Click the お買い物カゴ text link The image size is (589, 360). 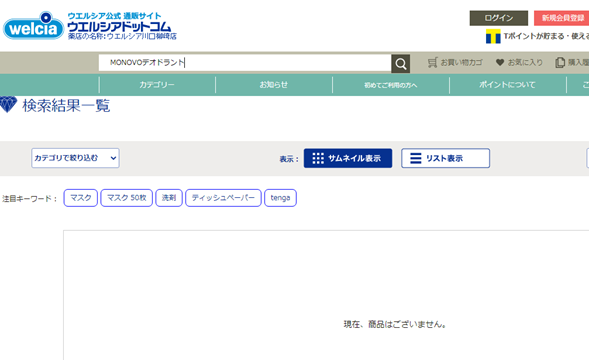pyautogui.click(x=462, y=62)
